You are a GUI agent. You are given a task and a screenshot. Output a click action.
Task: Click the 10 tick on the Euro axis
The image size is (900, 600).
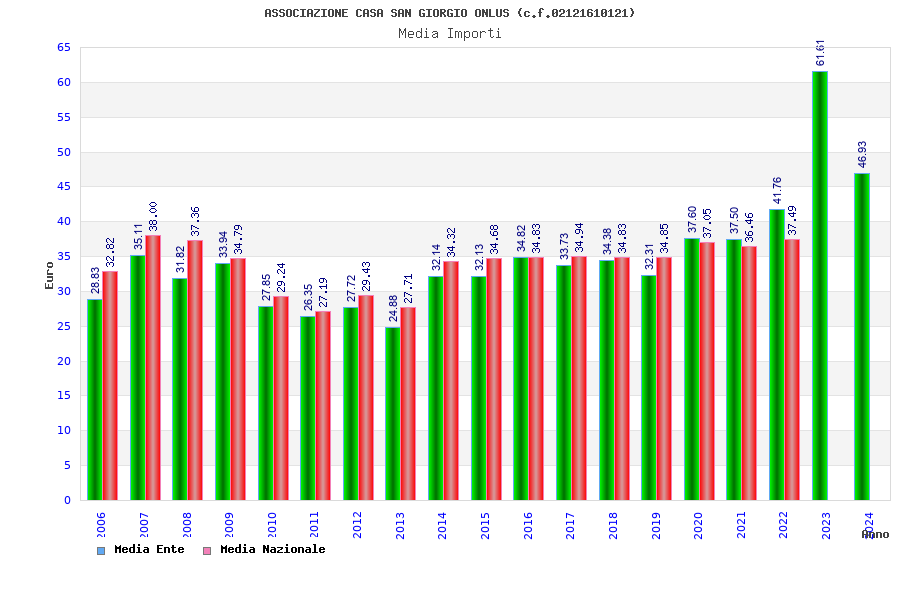click(64, 431)
